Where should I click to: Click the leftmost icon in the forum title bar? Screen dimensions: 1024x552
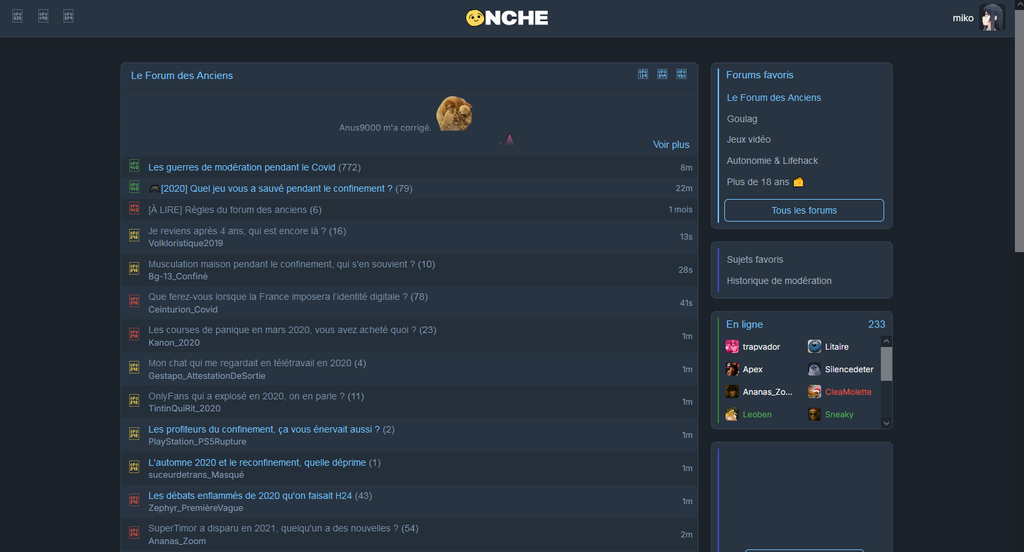(643, 75)
